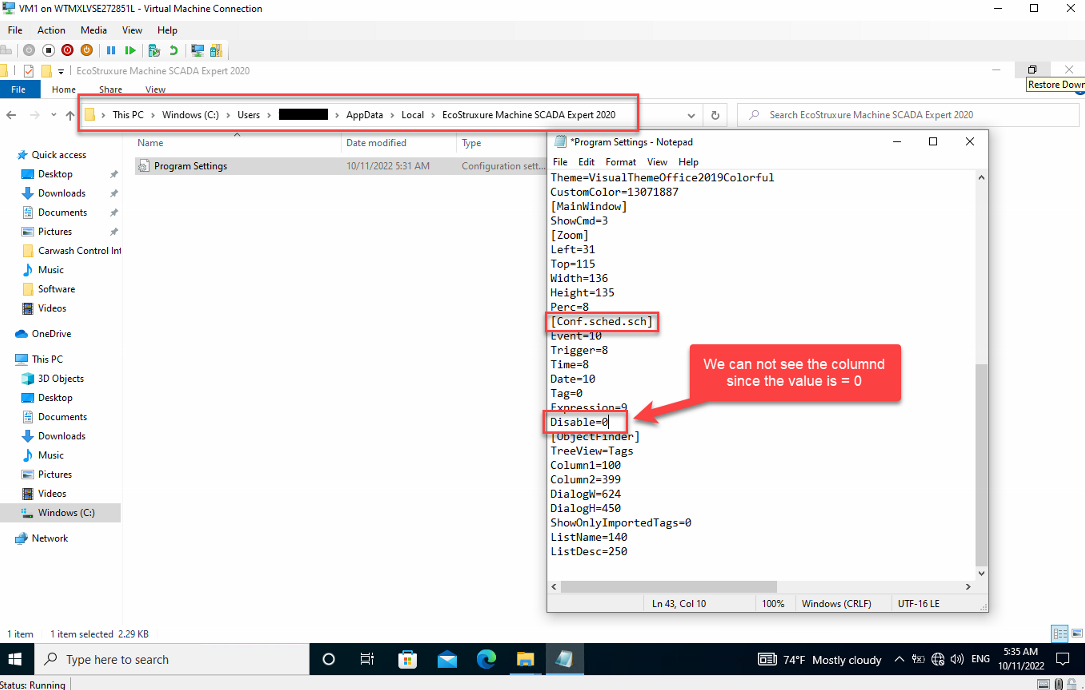Open the Action menu of VM Connection
Image resolution: width=1085 pixels, height=690 pixels.
[51, 30]
